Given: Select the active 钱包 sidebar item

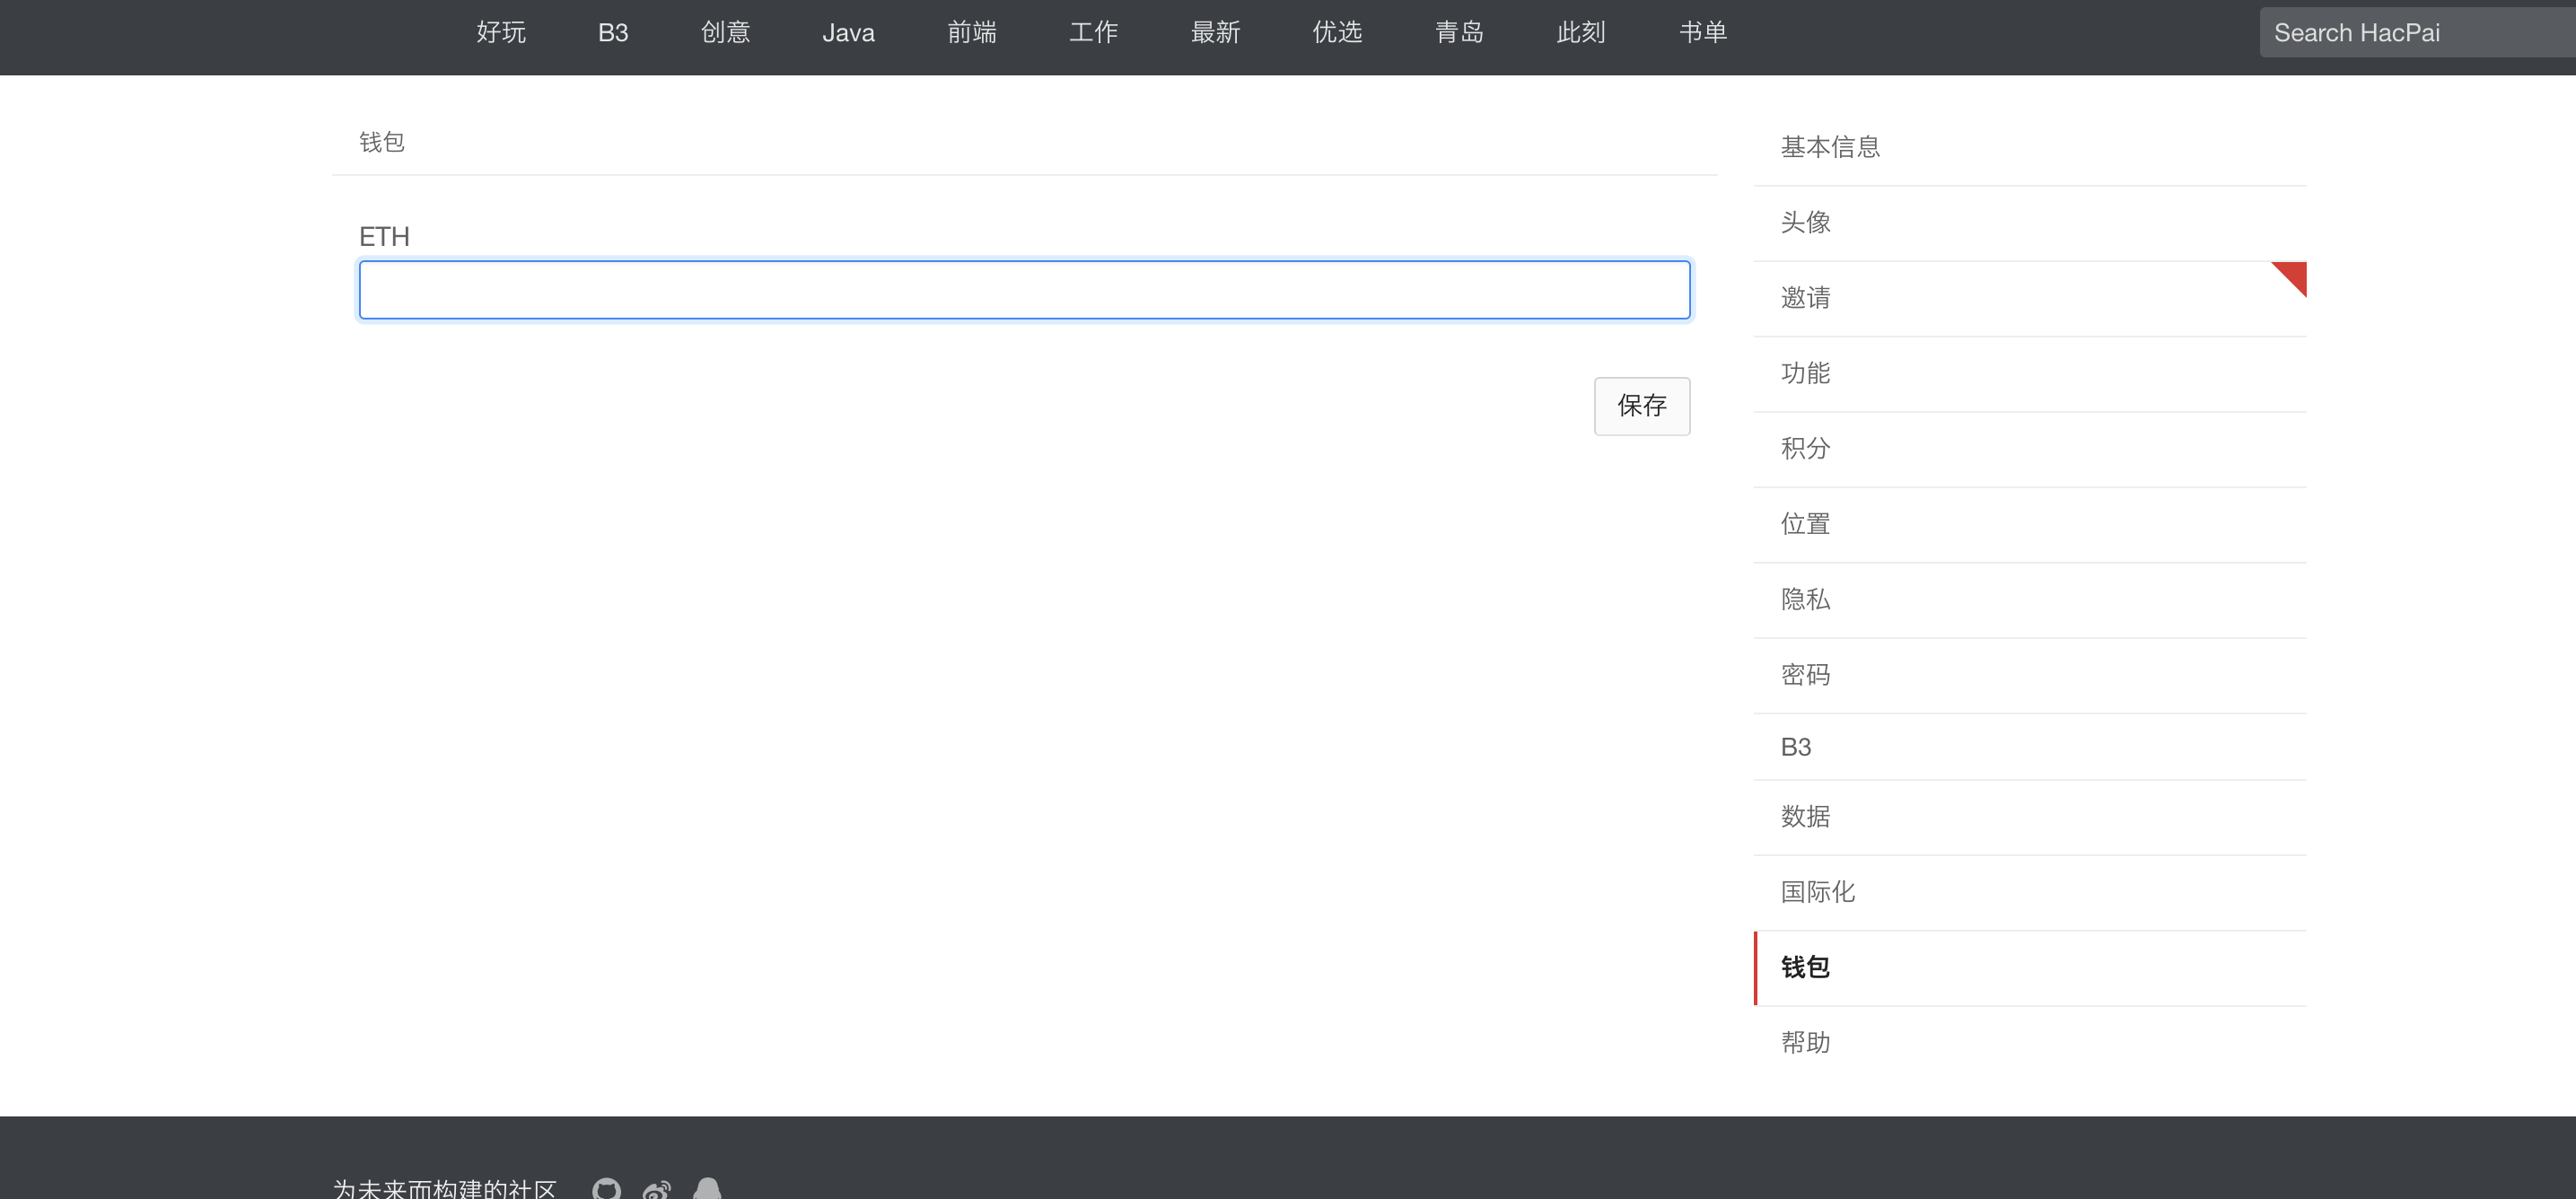Looking at the screenshot, I should tap(1805, 967).
